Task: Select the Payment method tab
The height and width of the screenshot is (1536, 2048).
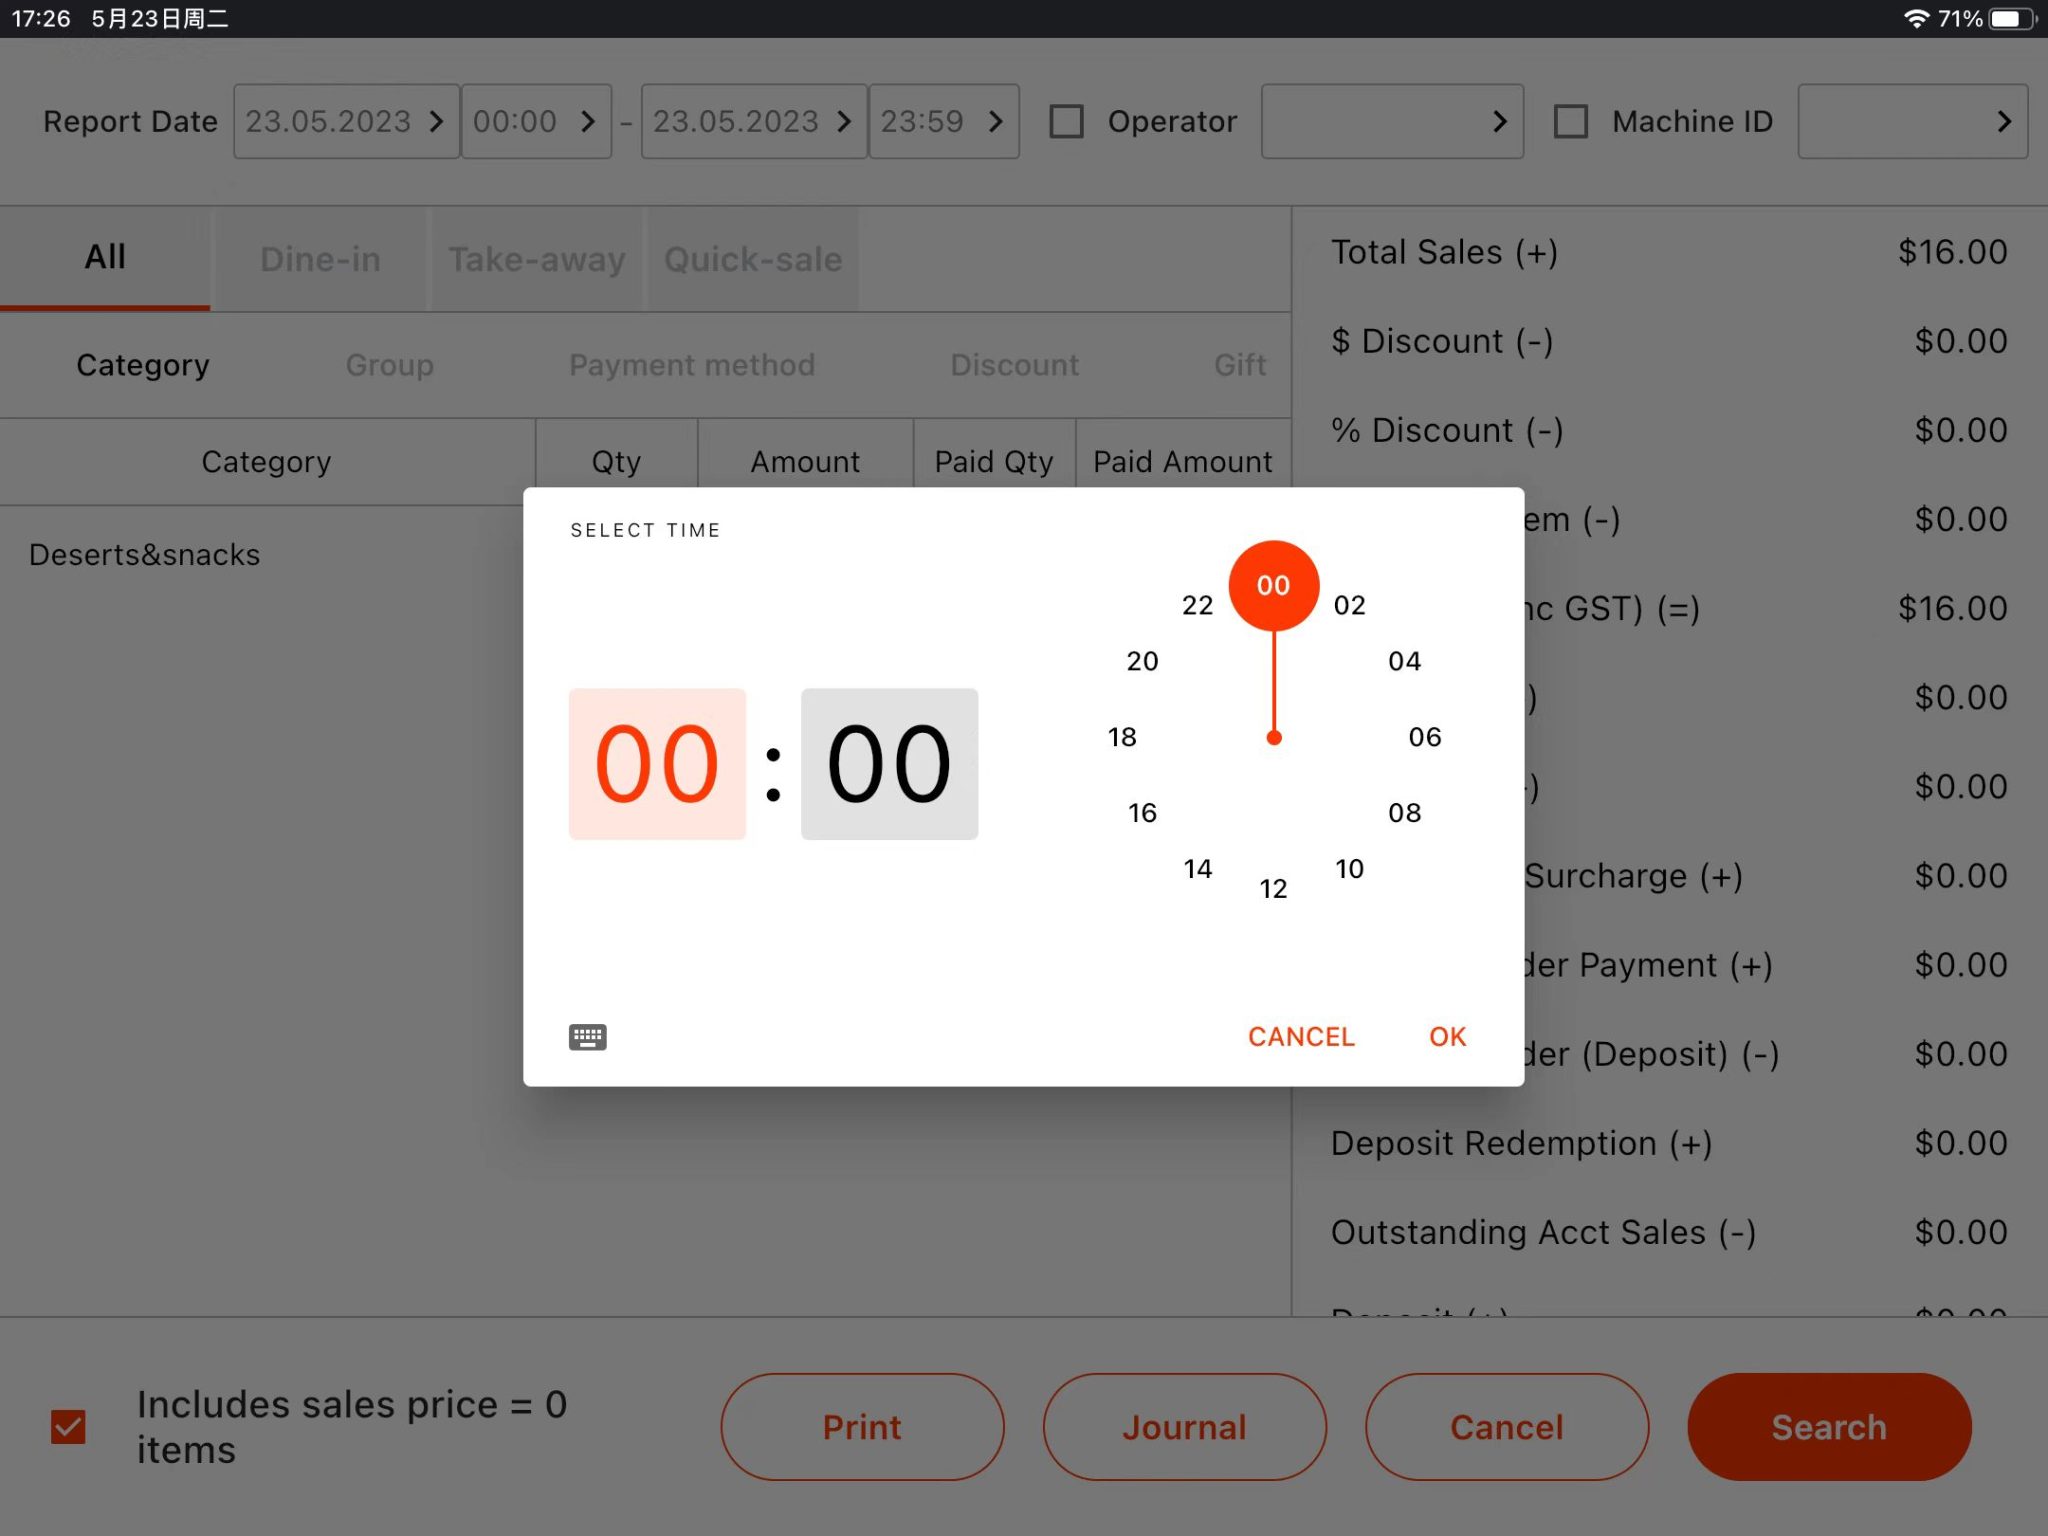Action: (x=691, y=364)
